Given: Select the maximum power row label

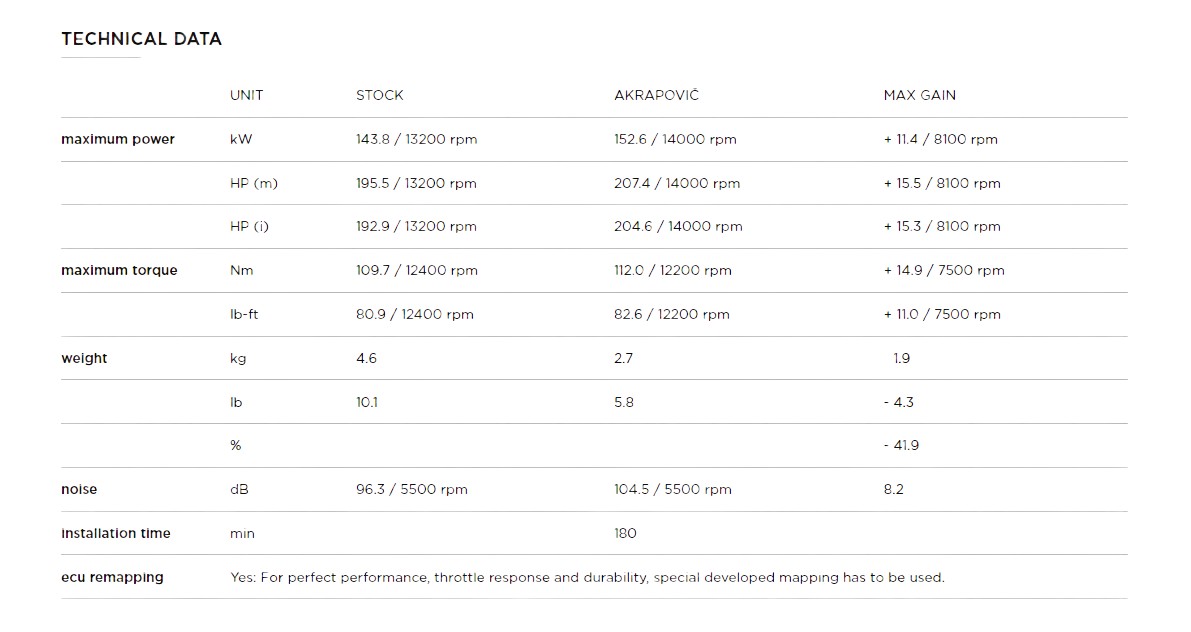Looking at the screenshot, I should (x=118, y=139).
